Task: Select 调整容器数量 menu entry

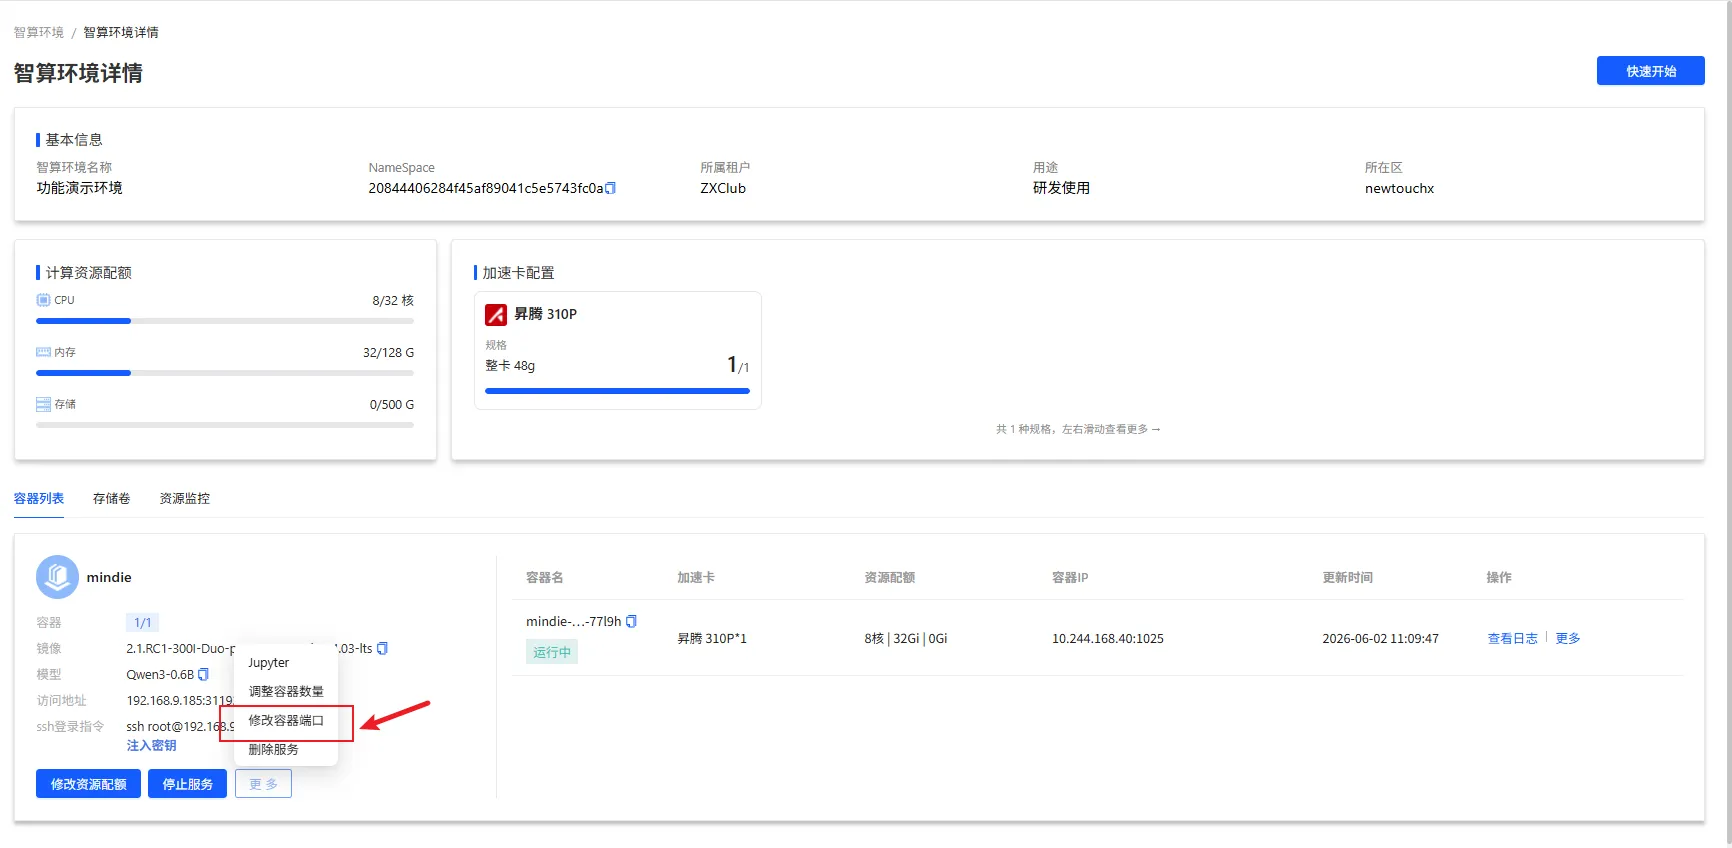Action: coord(286,691)
